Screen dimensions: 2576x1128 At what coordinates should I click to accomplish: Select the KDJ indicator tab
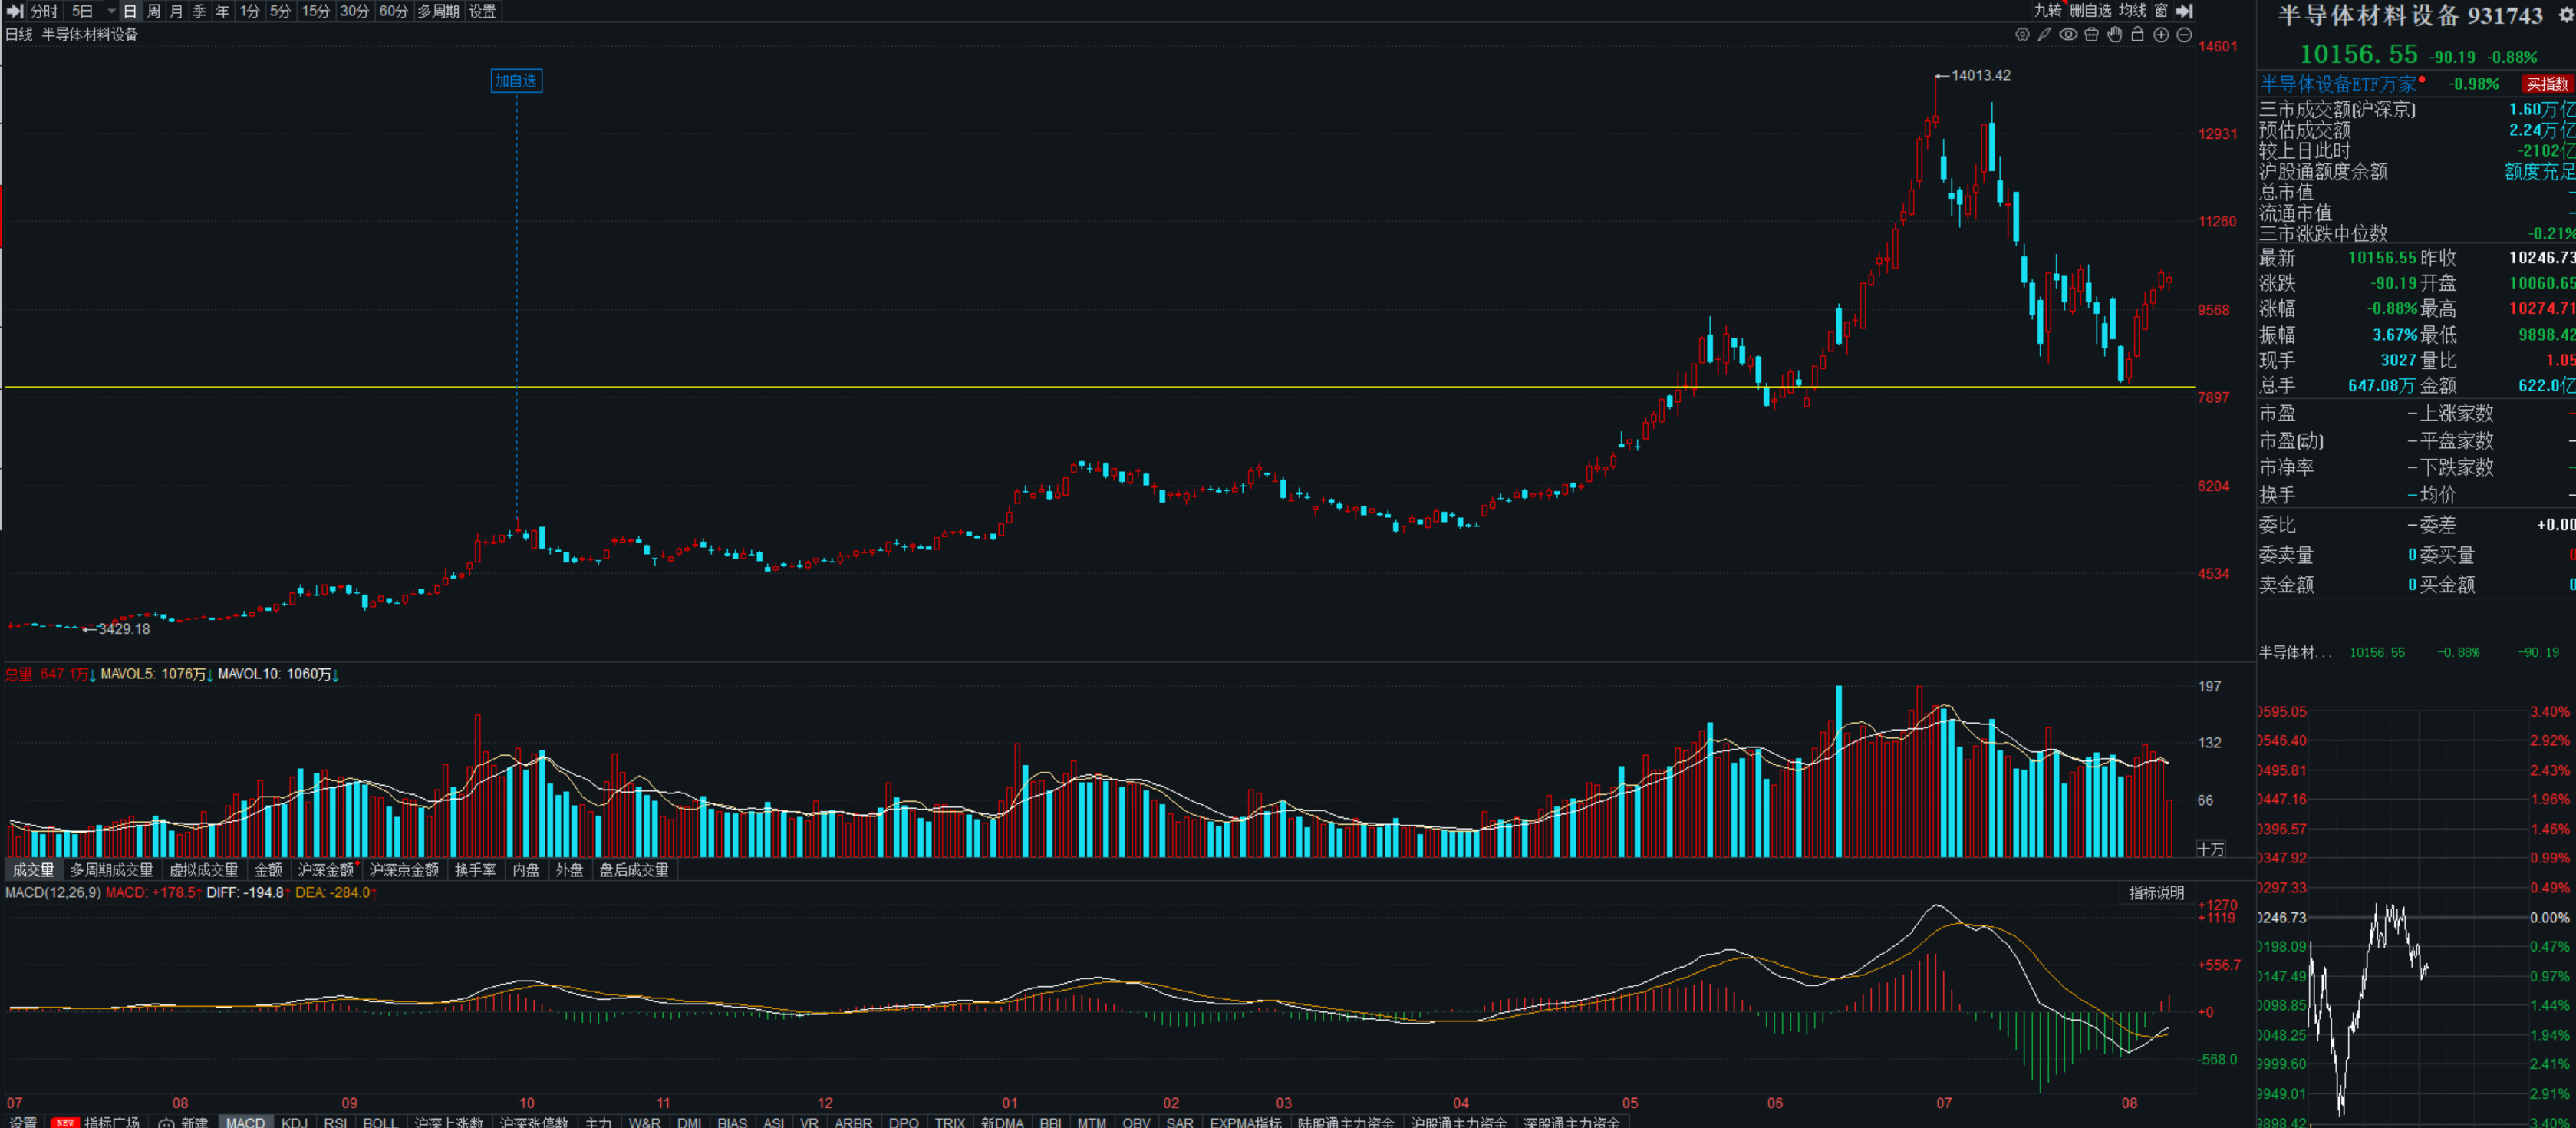coord(294,1122)
